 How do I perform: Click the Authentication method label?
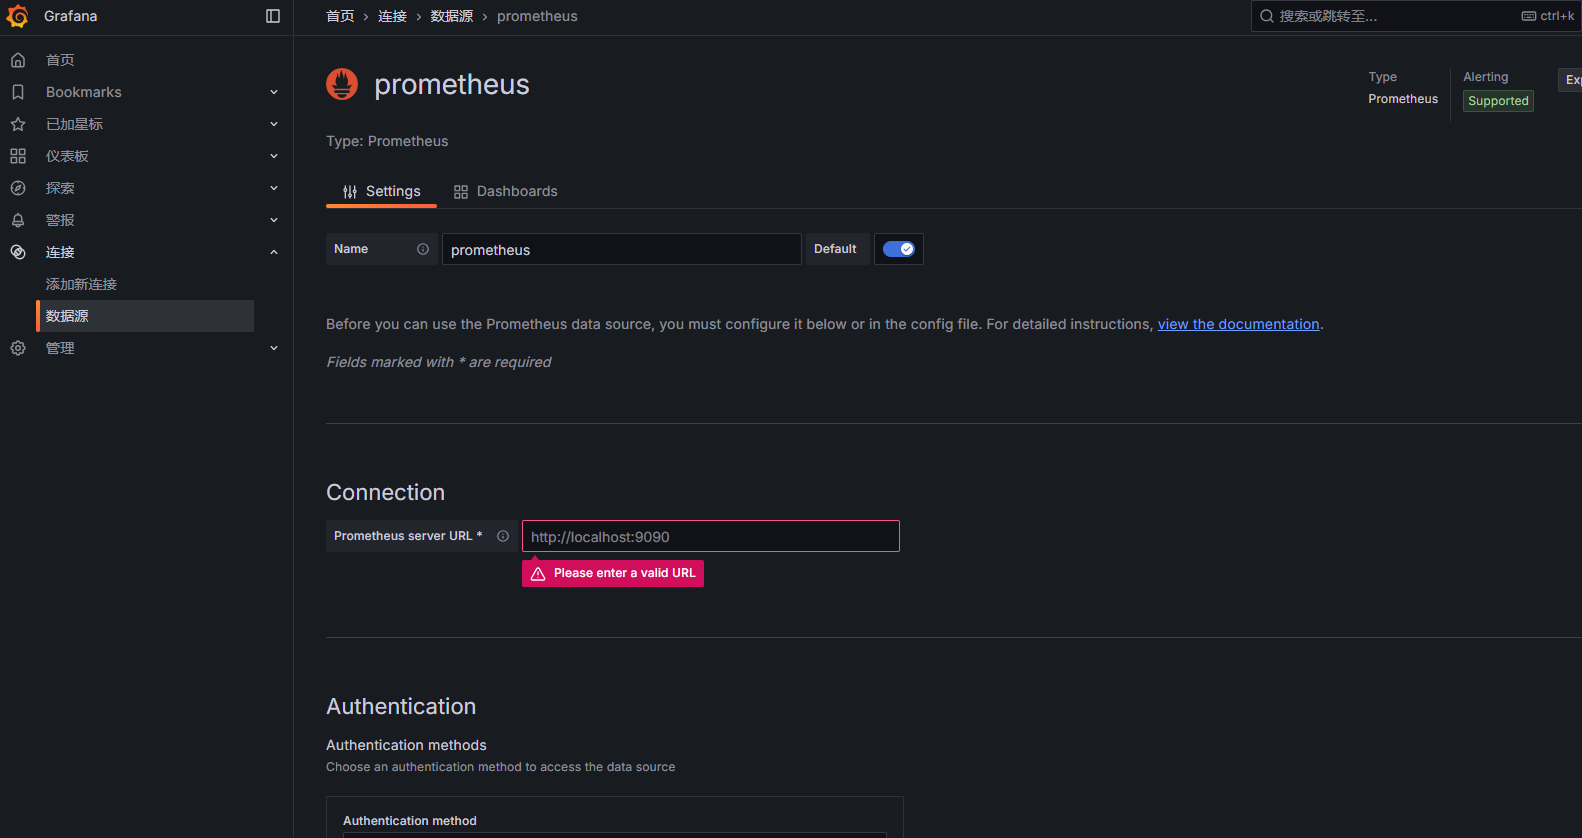pyautogui.click(x=410, y=821)
